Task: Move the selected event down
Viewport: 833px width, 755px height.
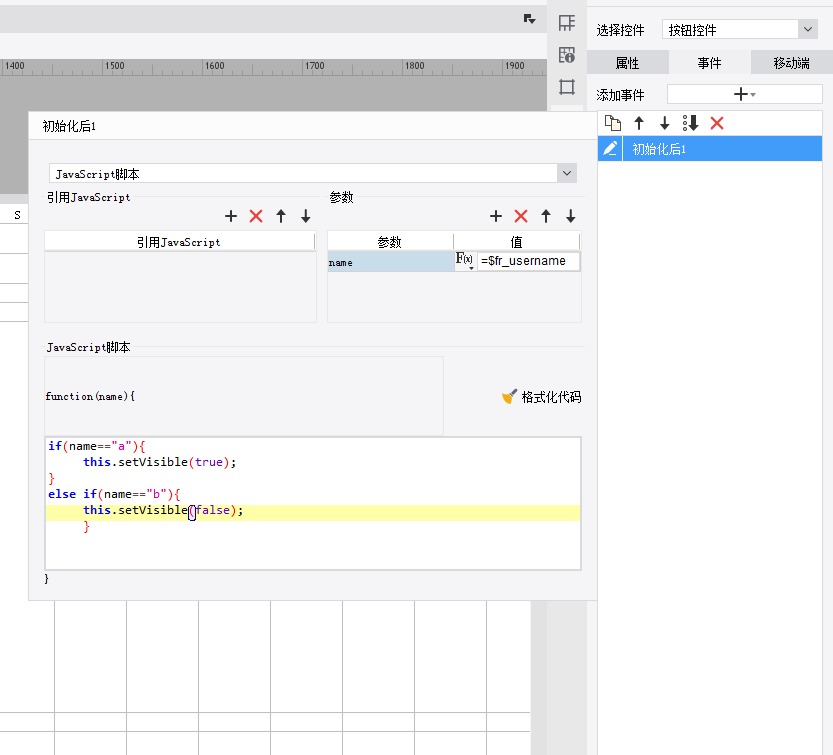Action: [664, 123]
